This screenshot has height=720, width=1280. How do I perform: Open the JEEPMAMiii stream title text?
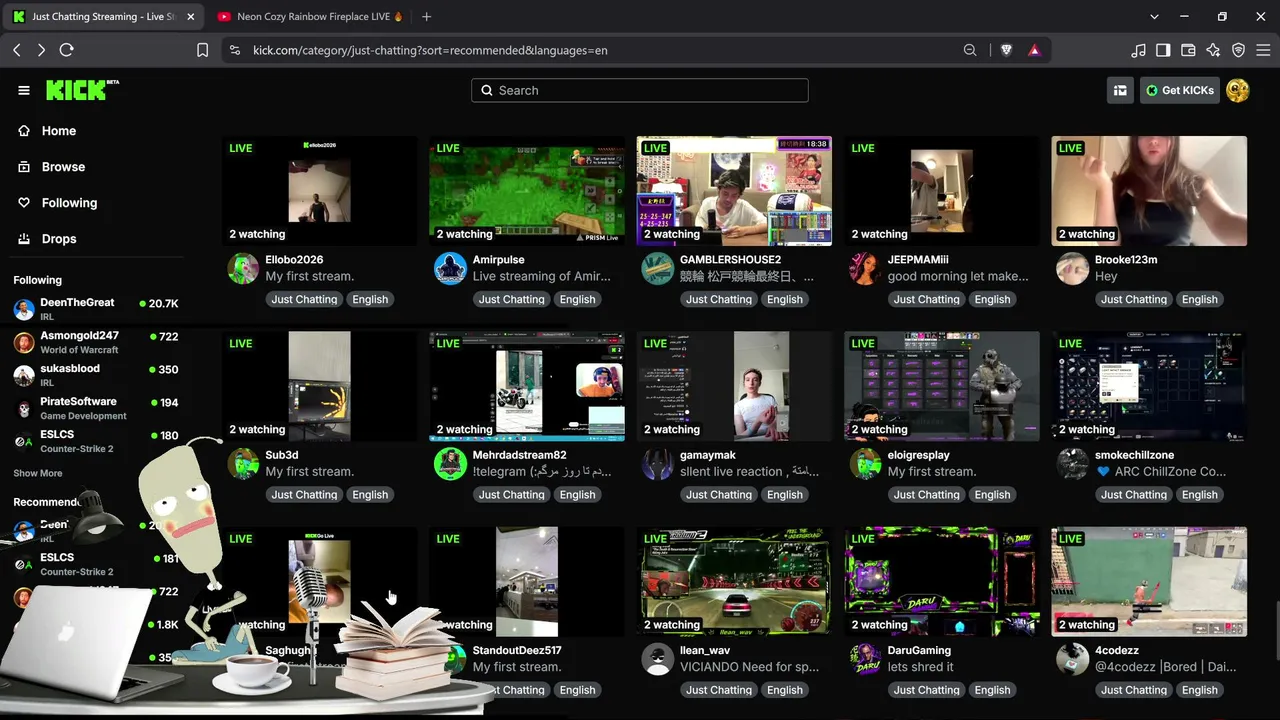958,276
